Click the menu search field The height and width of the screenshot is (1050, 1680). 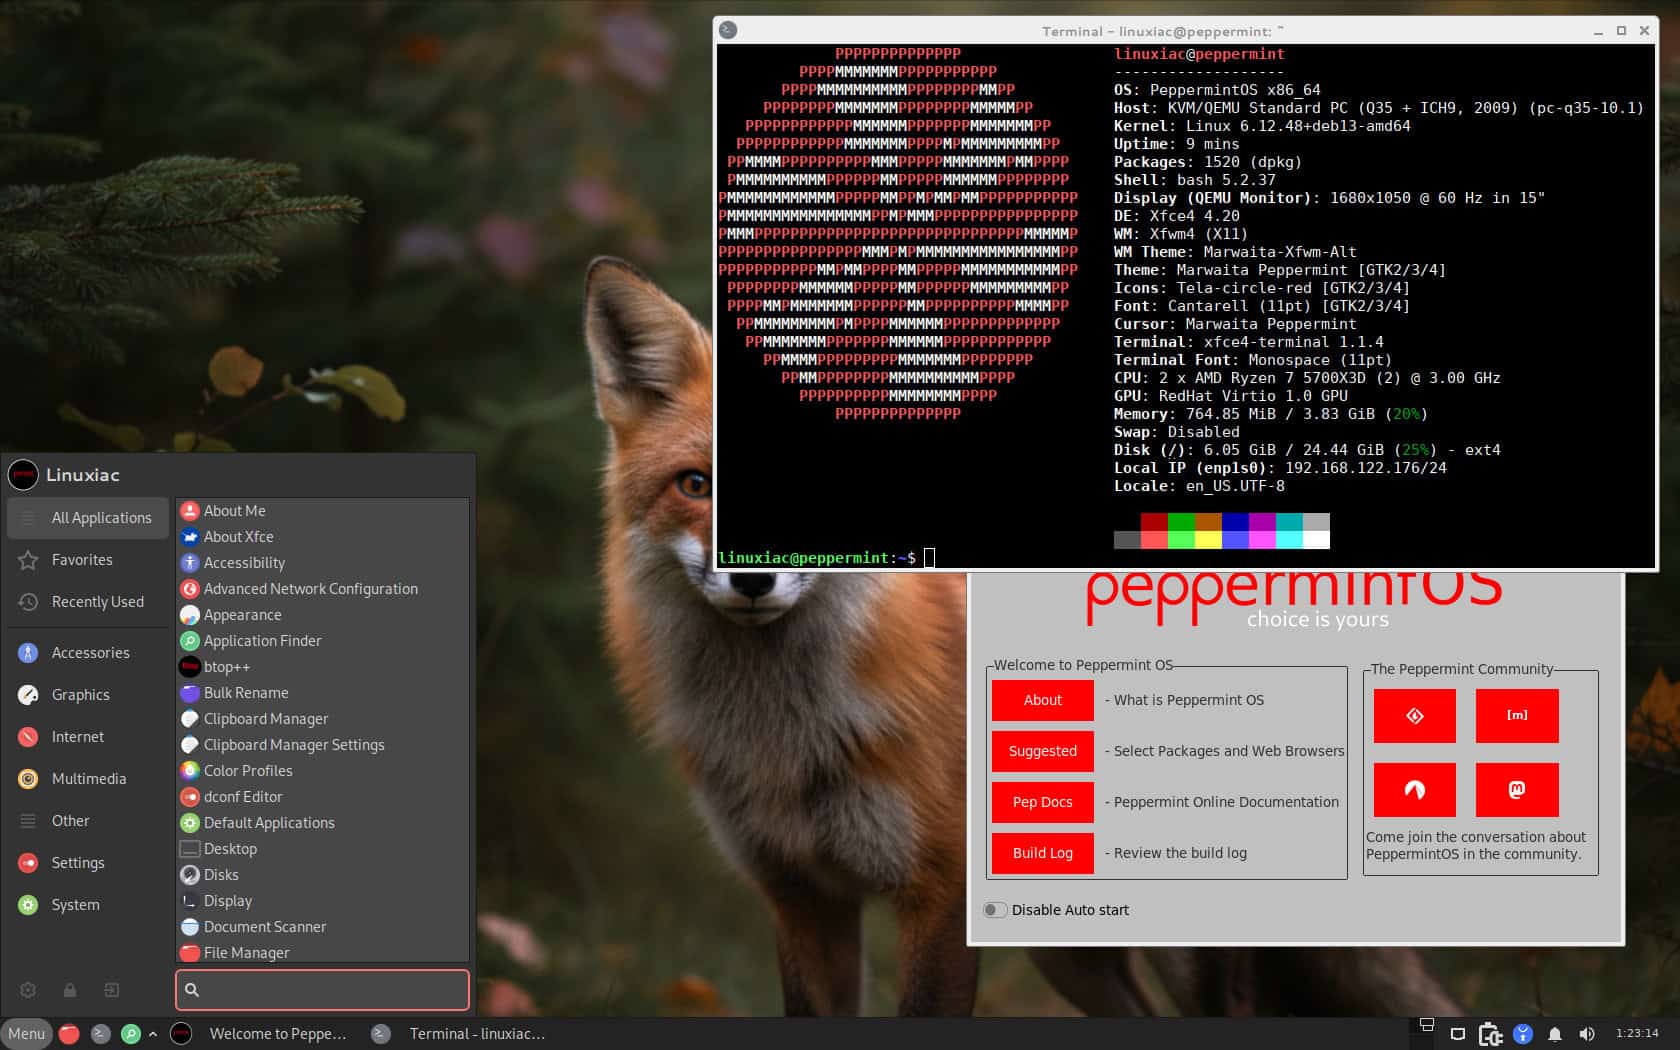[322, 989]
